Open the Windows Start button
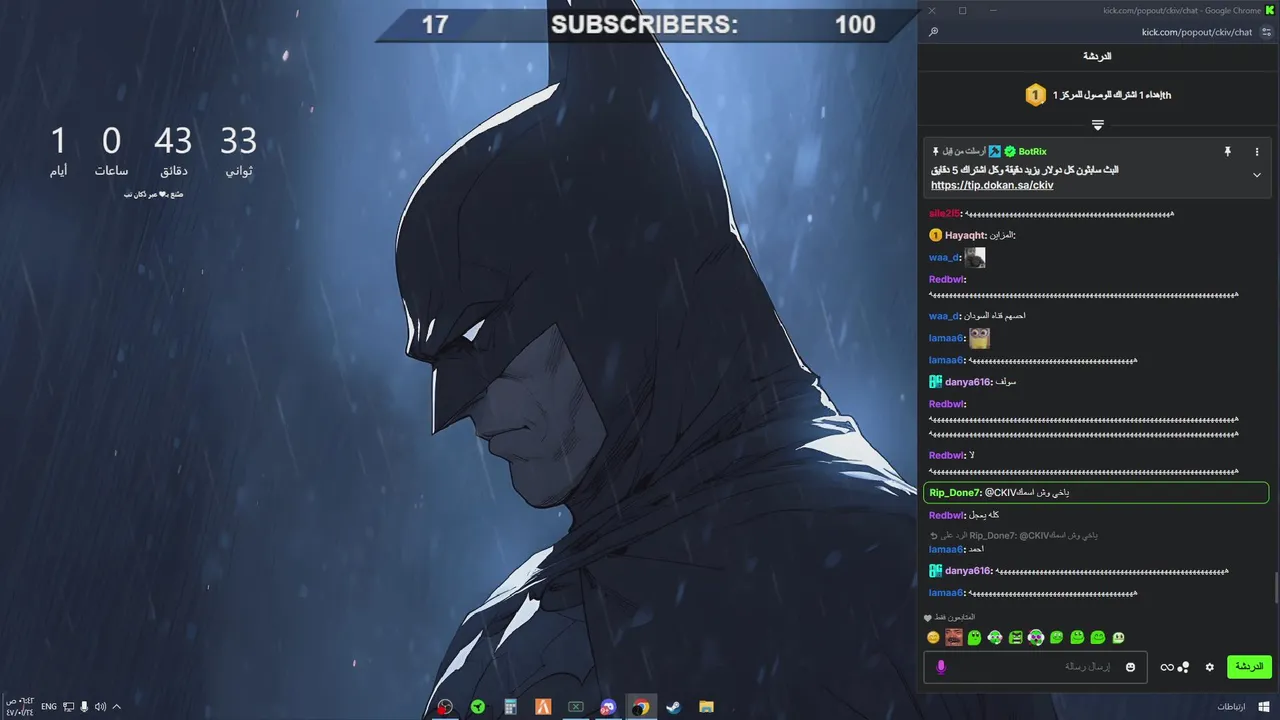 point(1264,707)
